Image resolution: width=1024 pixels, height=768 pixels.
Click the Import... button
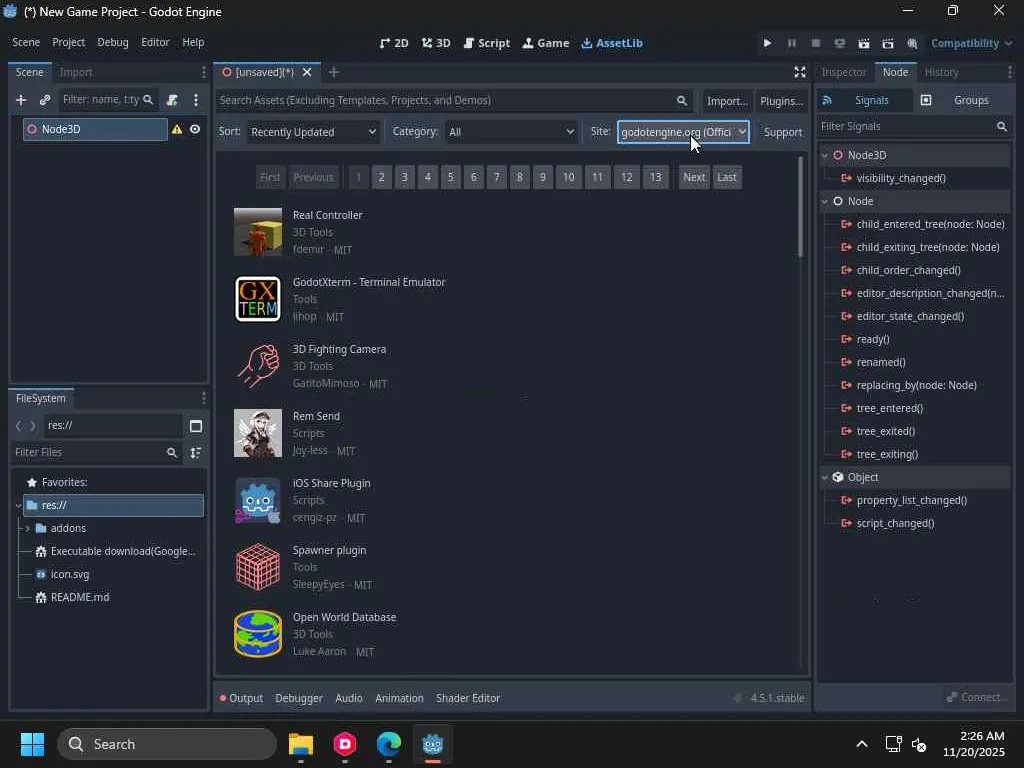point(727,101)
